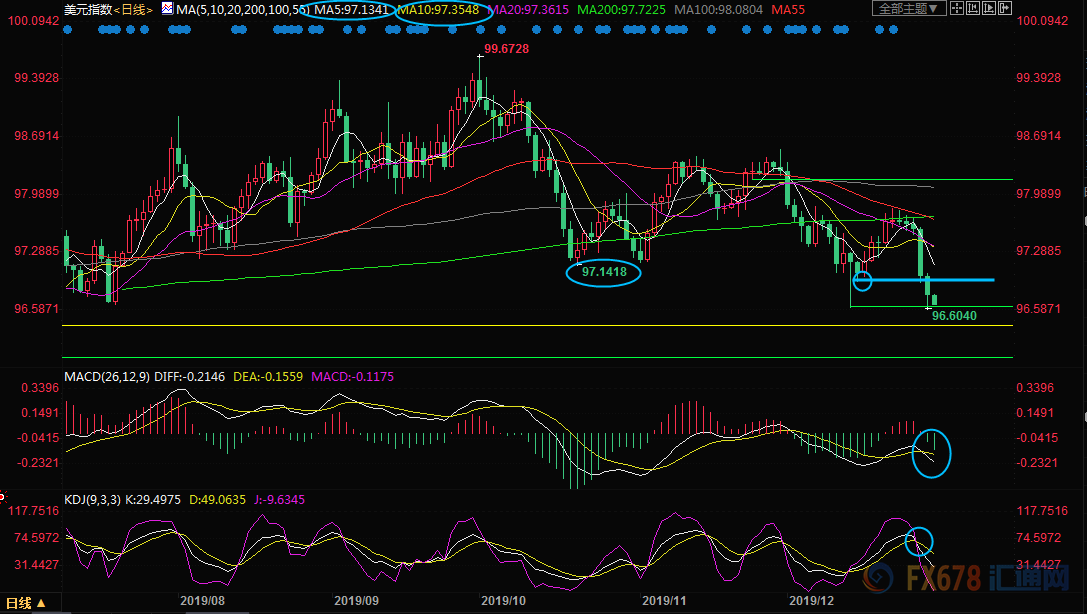The height and width of the screenshot is (614, 1087).
Task: Click the toolbar icon with a right-pointing arrow
Action: tap(1005, 9)
